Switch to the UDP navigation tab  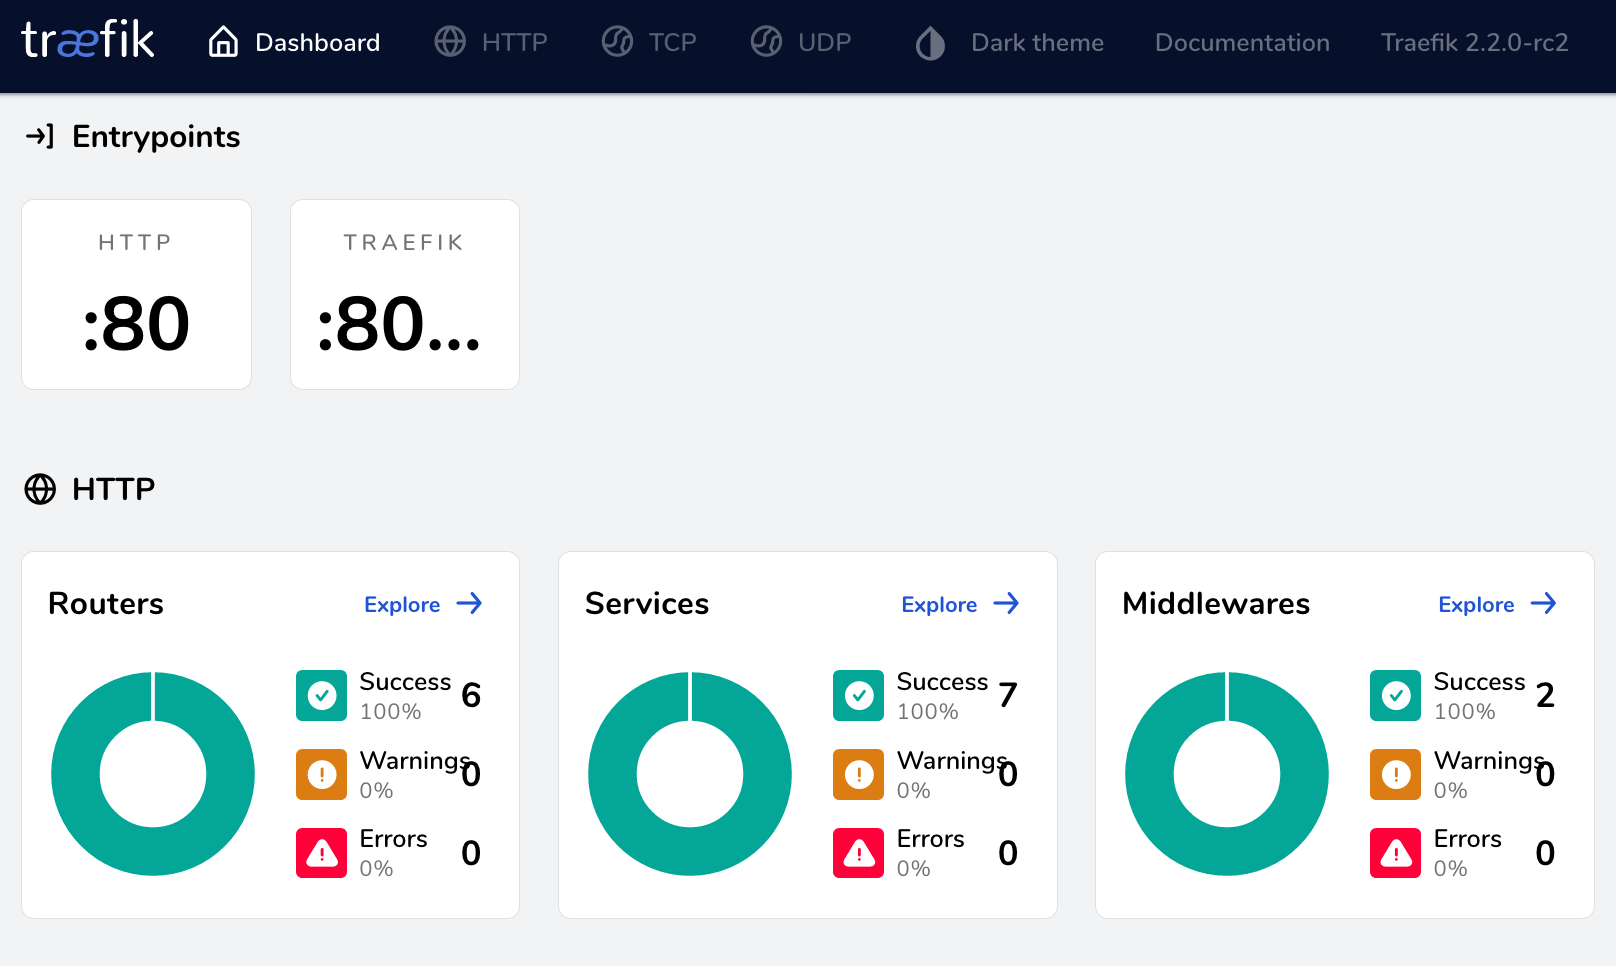click(801, 42)
